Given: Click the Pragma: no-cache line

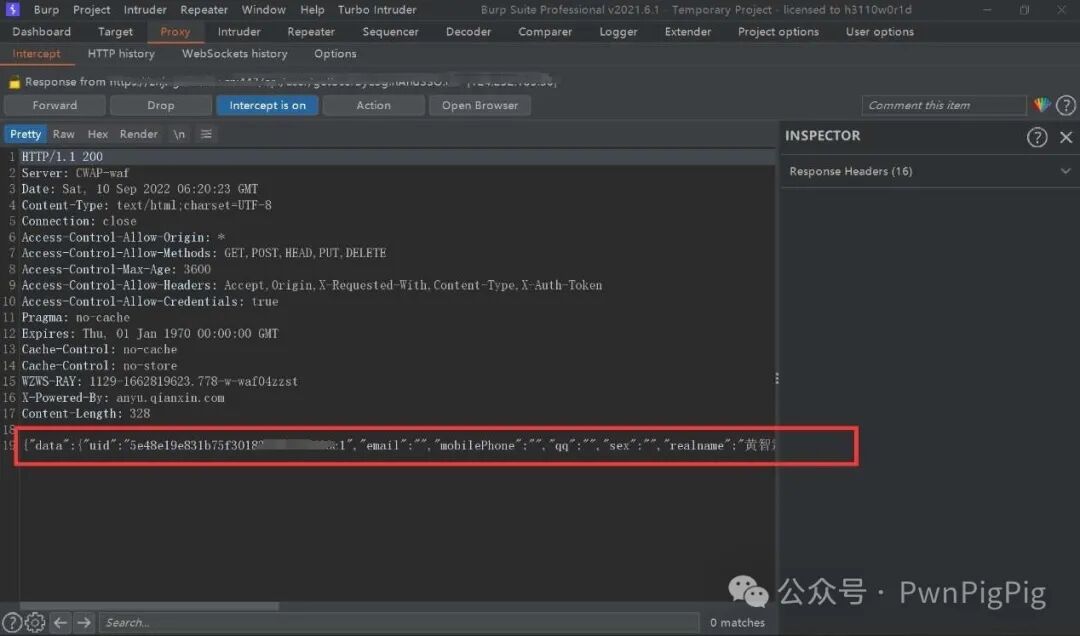Looking at the screenshot, I should point(75,318).
